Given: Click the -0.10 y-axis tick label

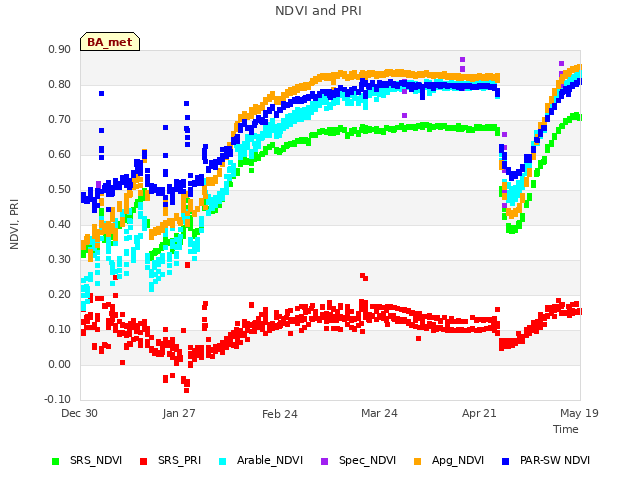Looking at the screenshot, I should tap(58, 399).
